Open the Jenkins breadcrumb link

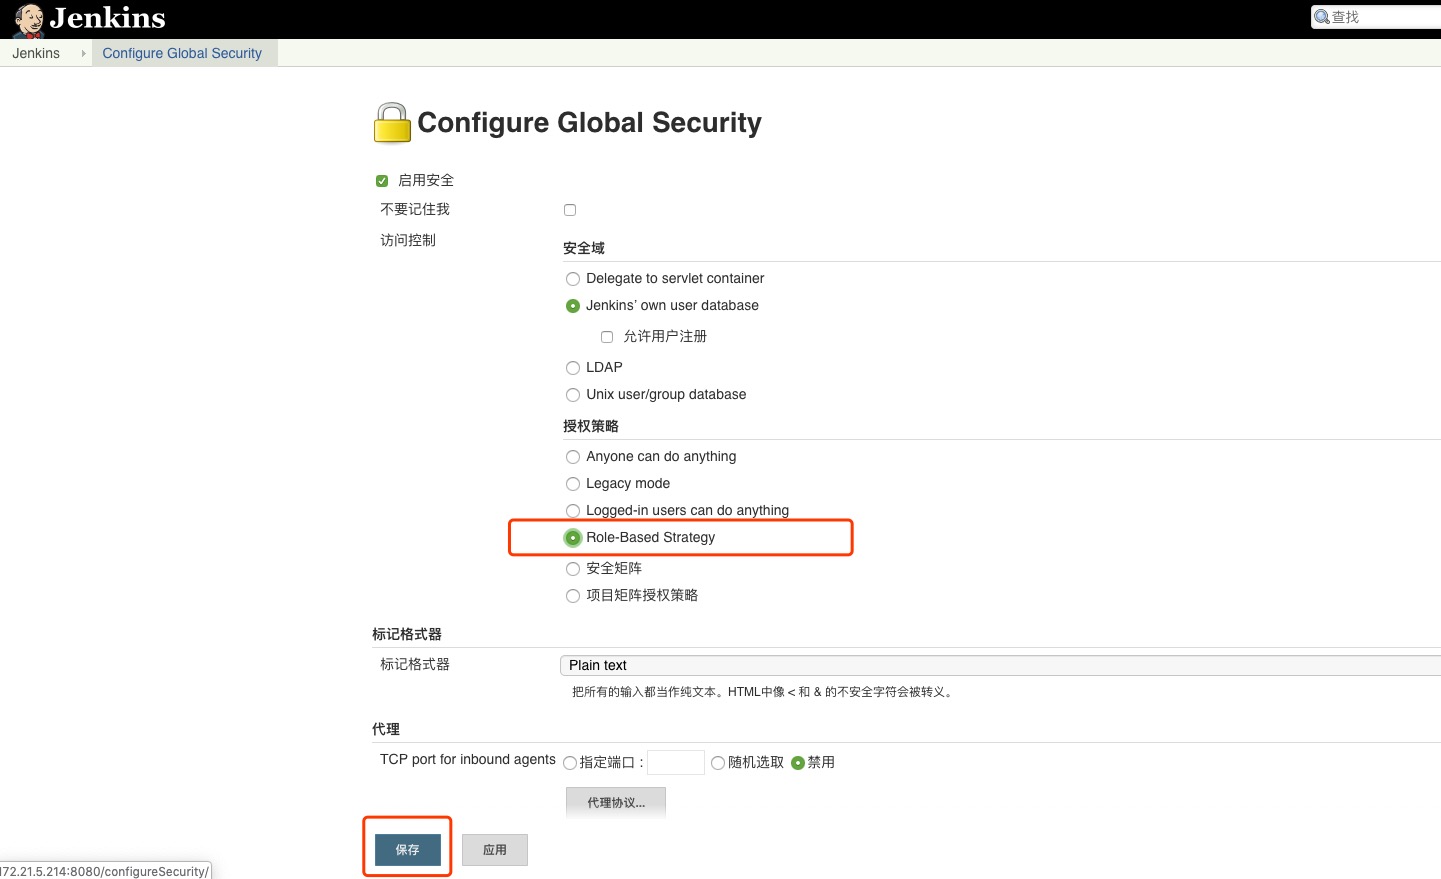tap(36, 53)
